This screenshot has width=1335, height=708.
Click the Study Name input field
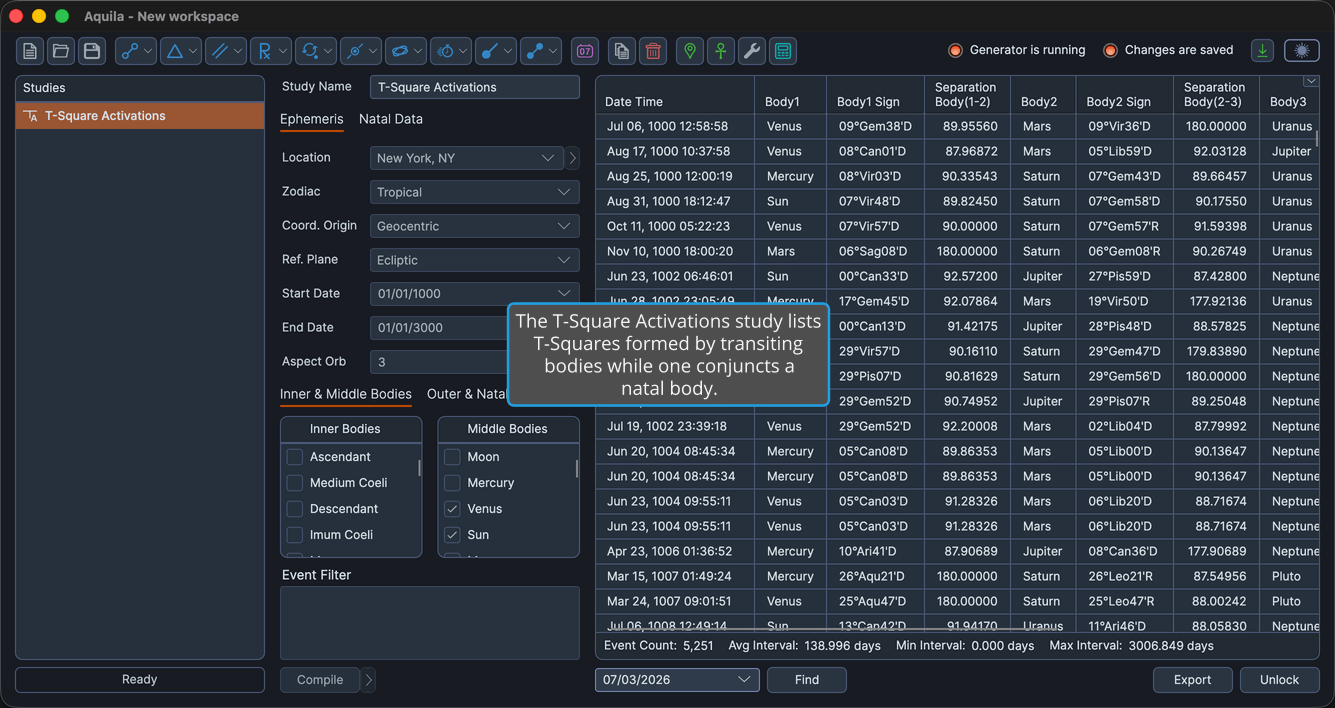click(474, 87)
